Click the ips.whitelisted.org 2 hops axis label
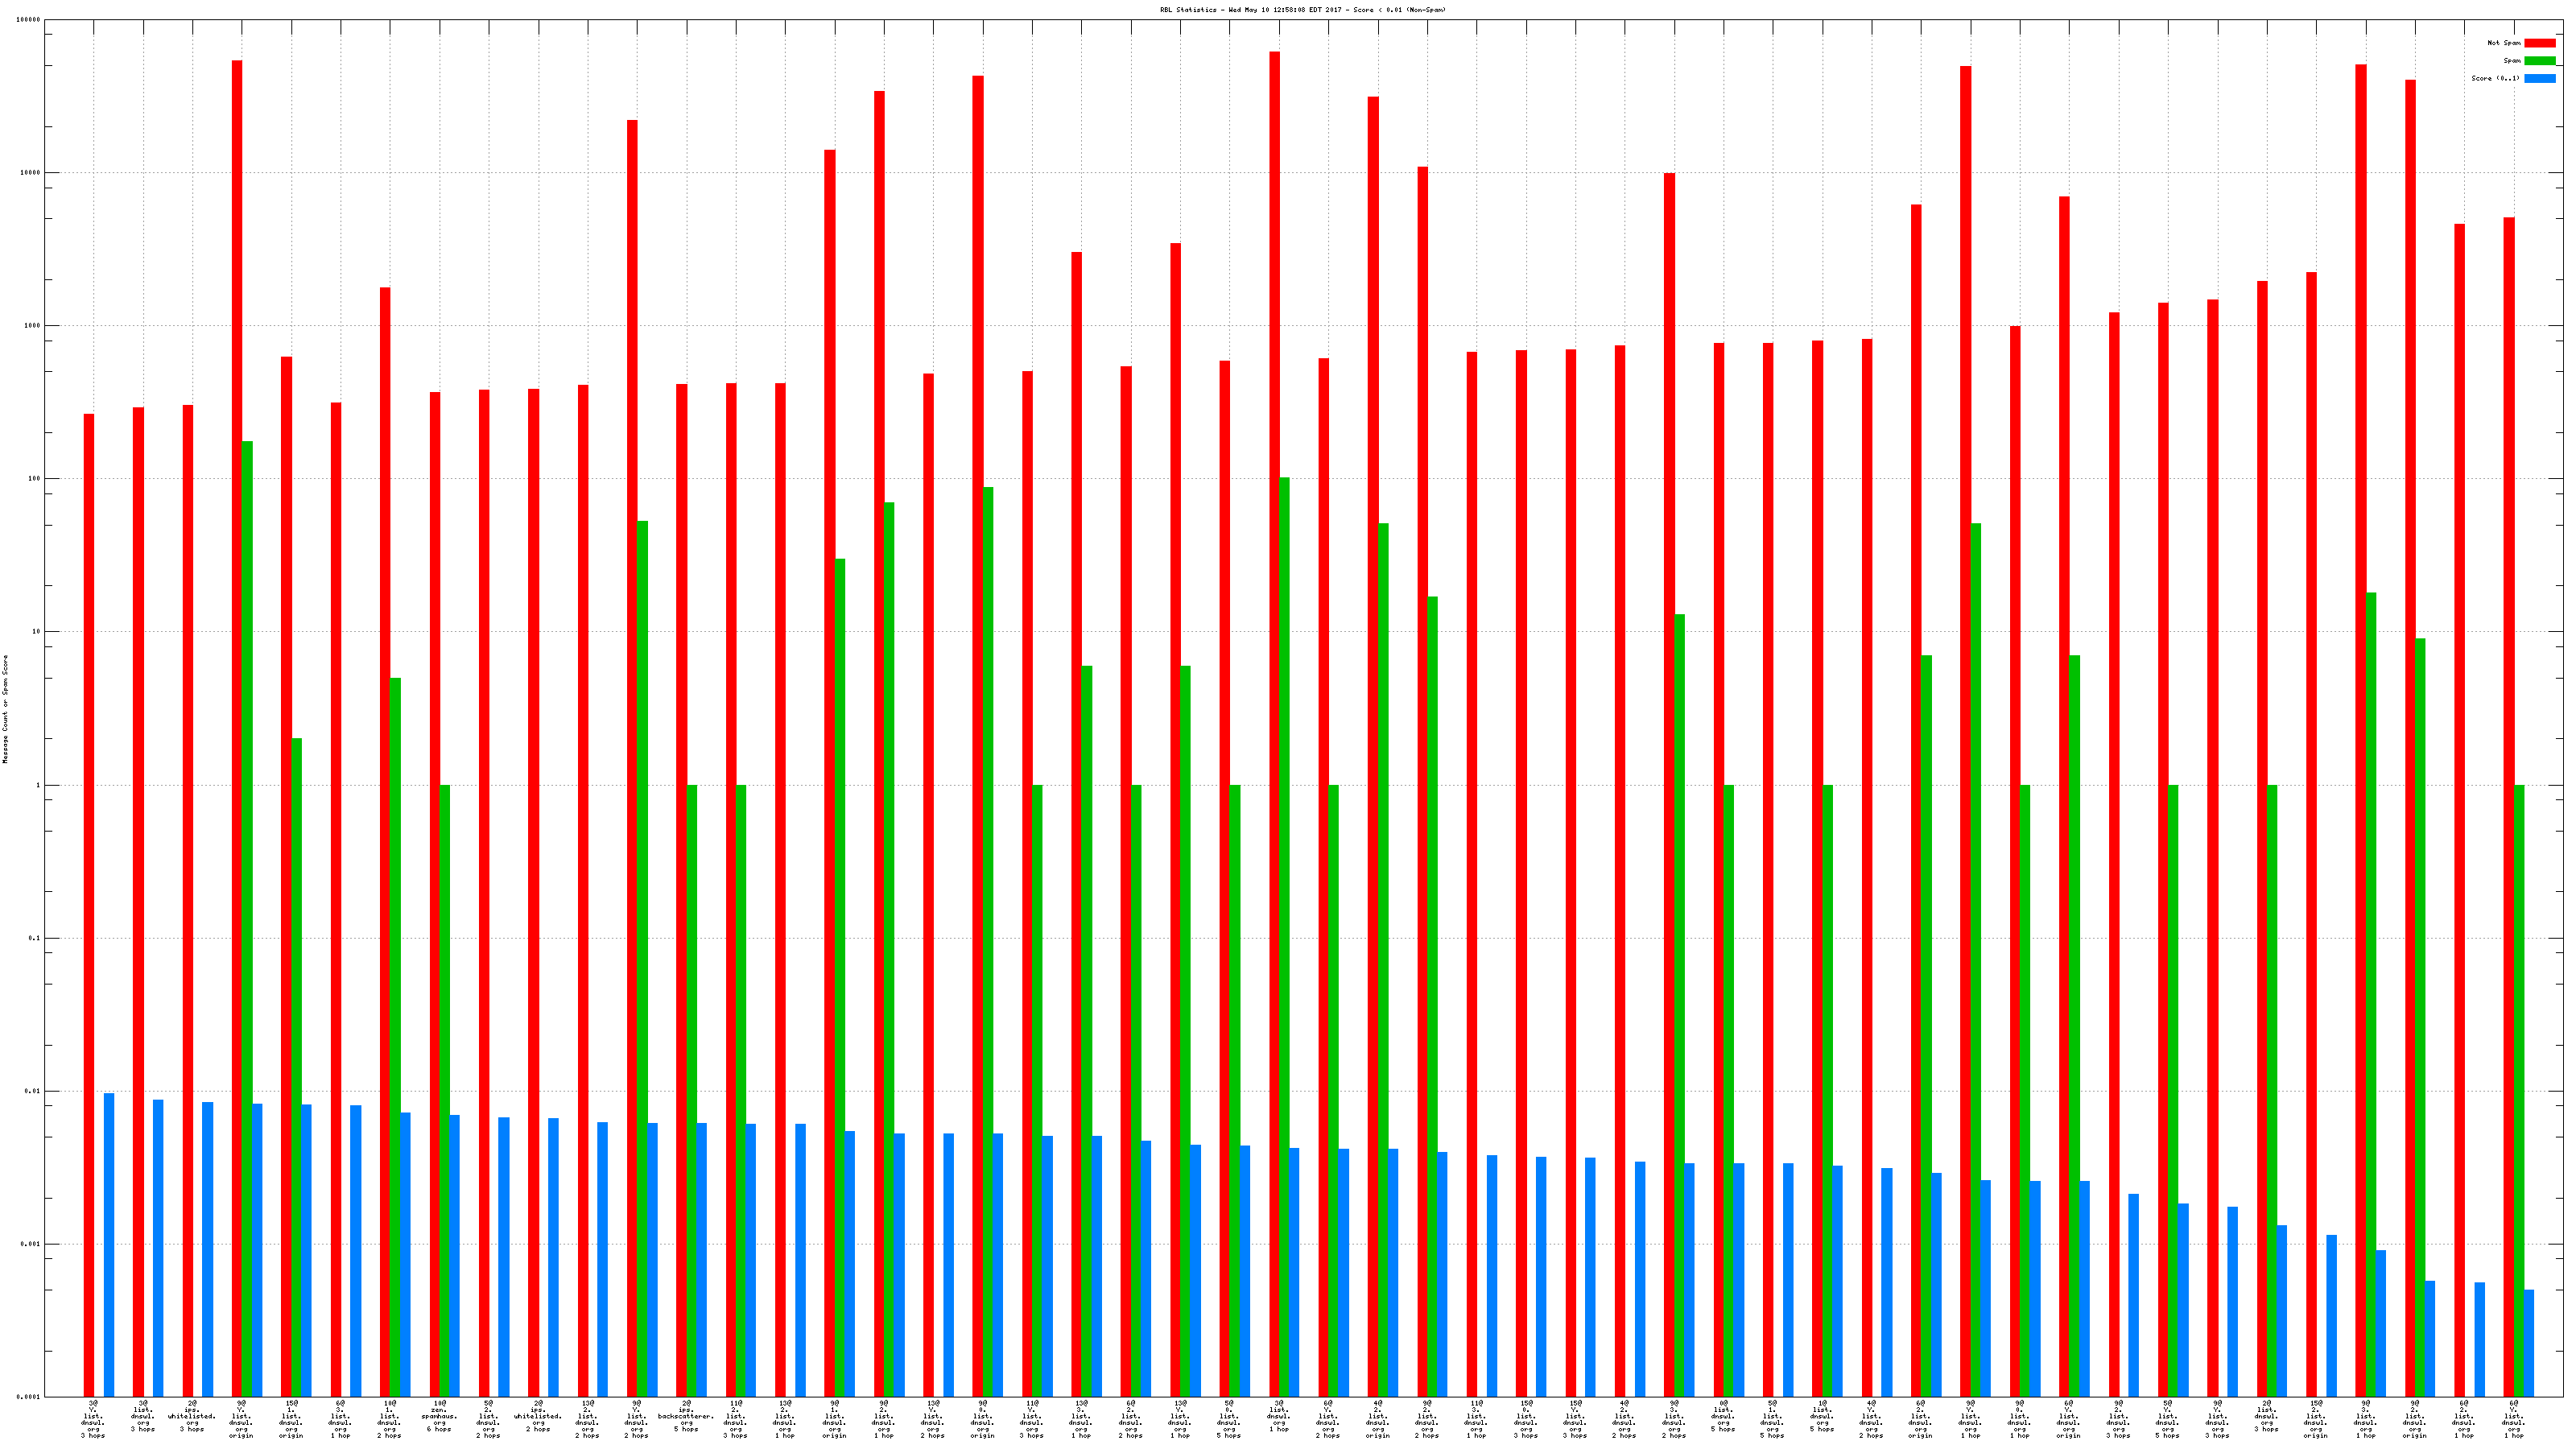The image size is (2576, 1449). coord(538,1416)
